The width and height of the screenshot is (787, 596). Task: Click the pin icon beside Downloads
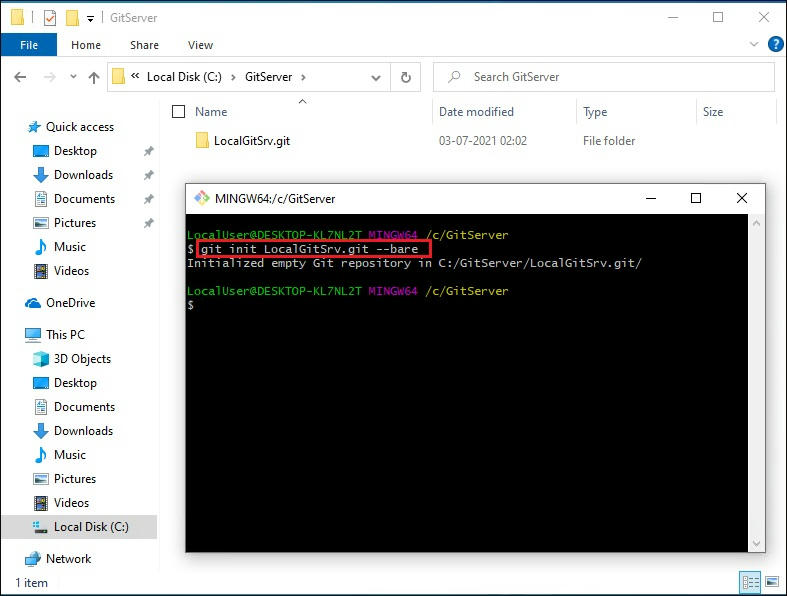pyautogui.click(x=149, y=175)
